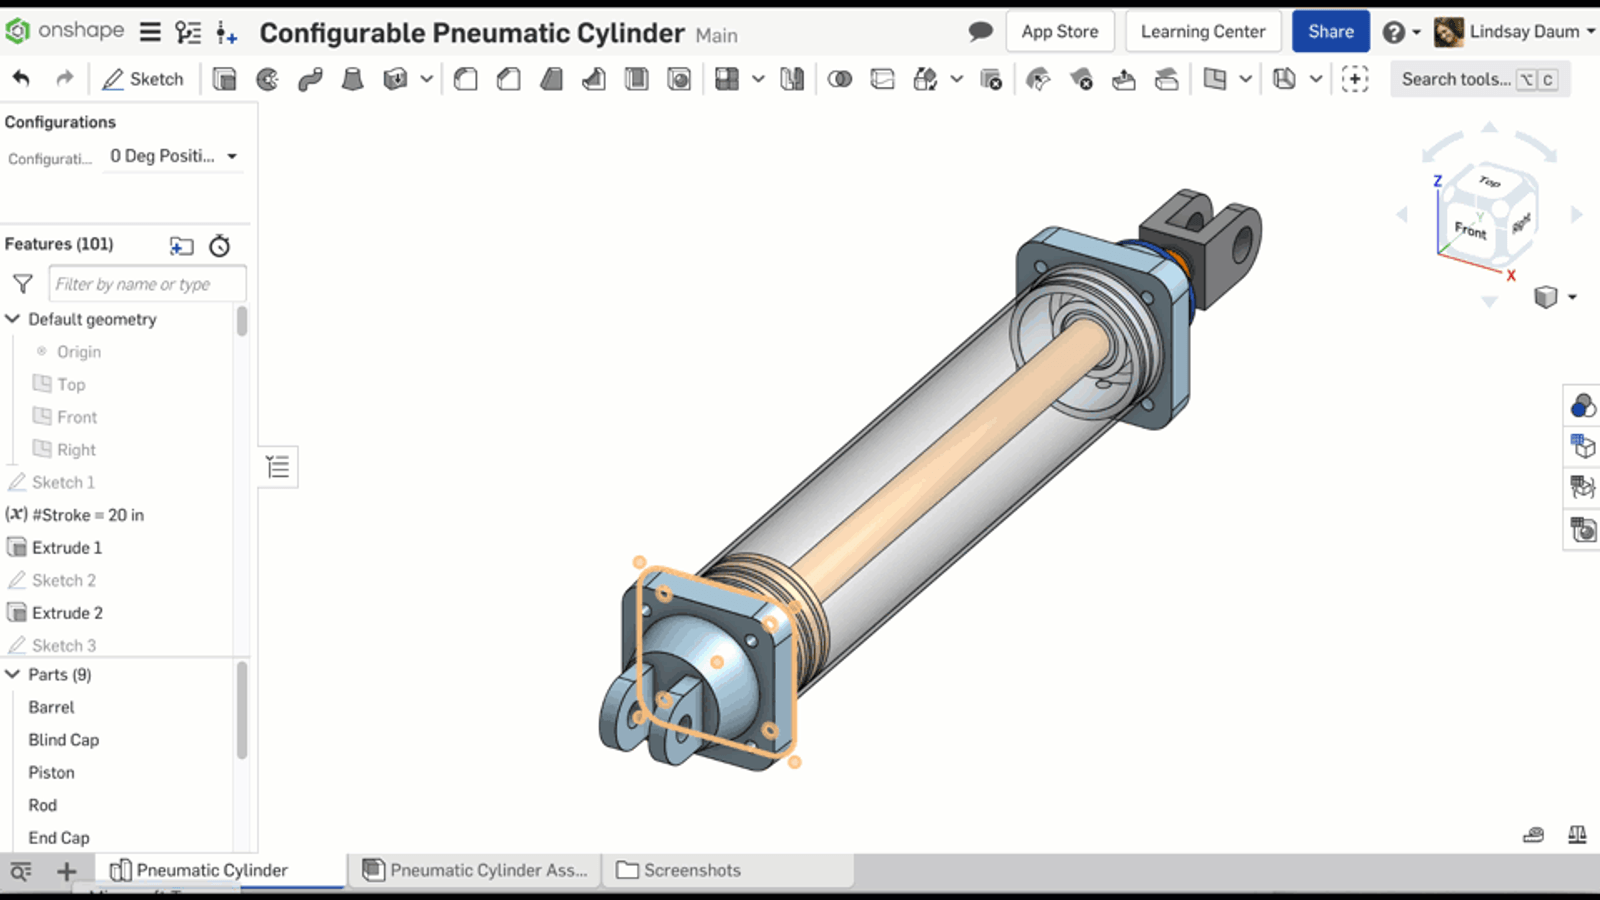This screenshot has width=1600, height=900.
Task: Select the Revolve tool
Action: (x=267, y=79)
